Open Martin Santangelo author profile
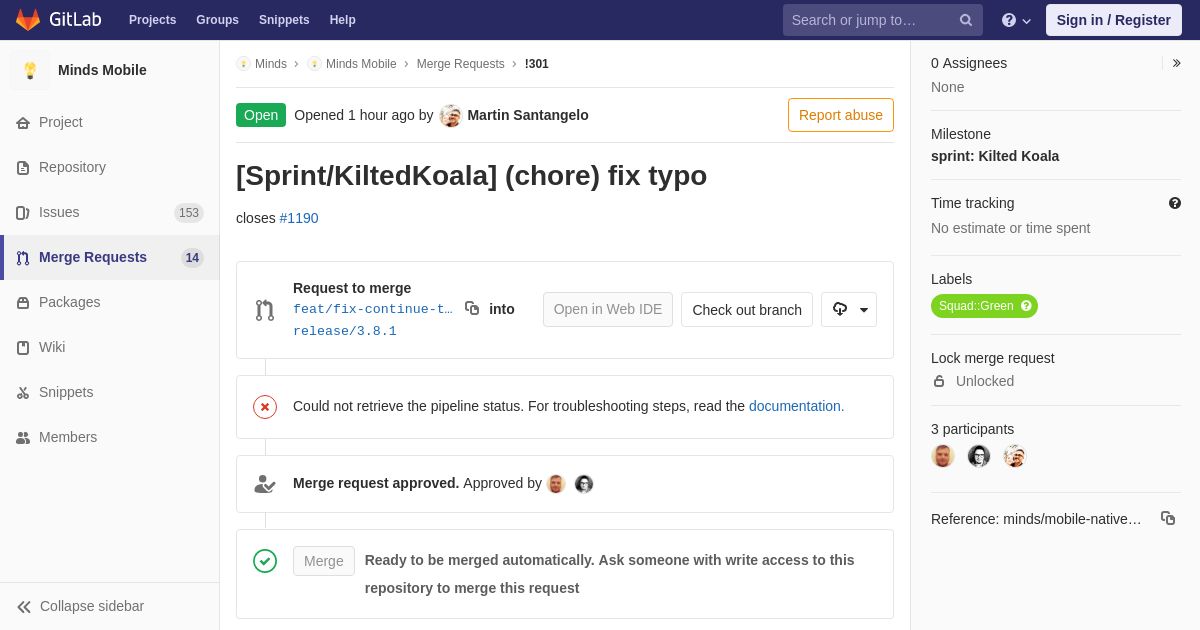Viewport: 1200px width, 630px height. [528, 115]
